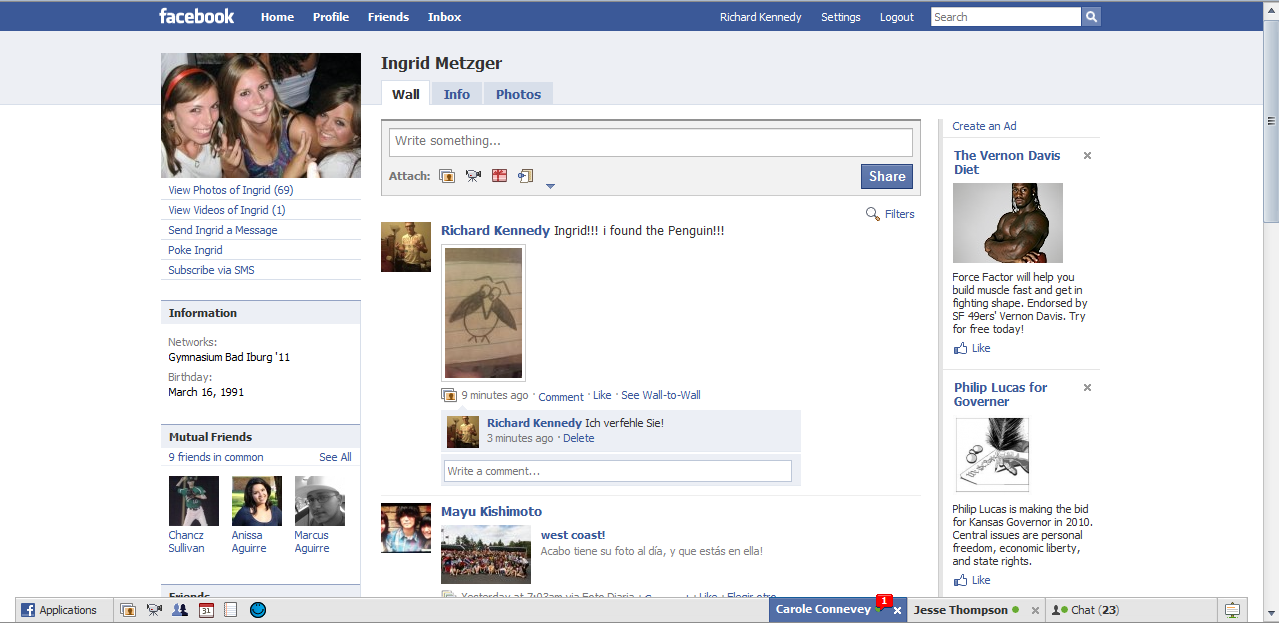The height and width of the screenshot is (623, 1279).
Task: Attach a gift to the wall post
Action: point(499,176)
